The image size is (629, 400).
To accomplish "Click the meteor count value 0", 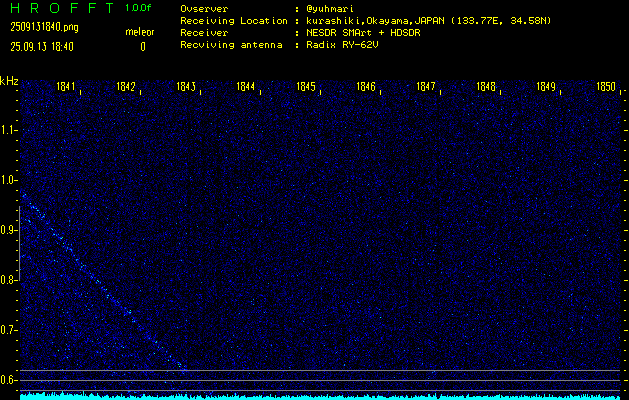I will point(143,47).
